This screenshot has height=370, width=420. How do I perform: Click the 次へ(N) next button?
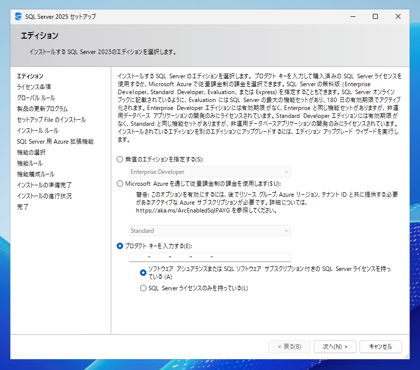tap(335, 347)
